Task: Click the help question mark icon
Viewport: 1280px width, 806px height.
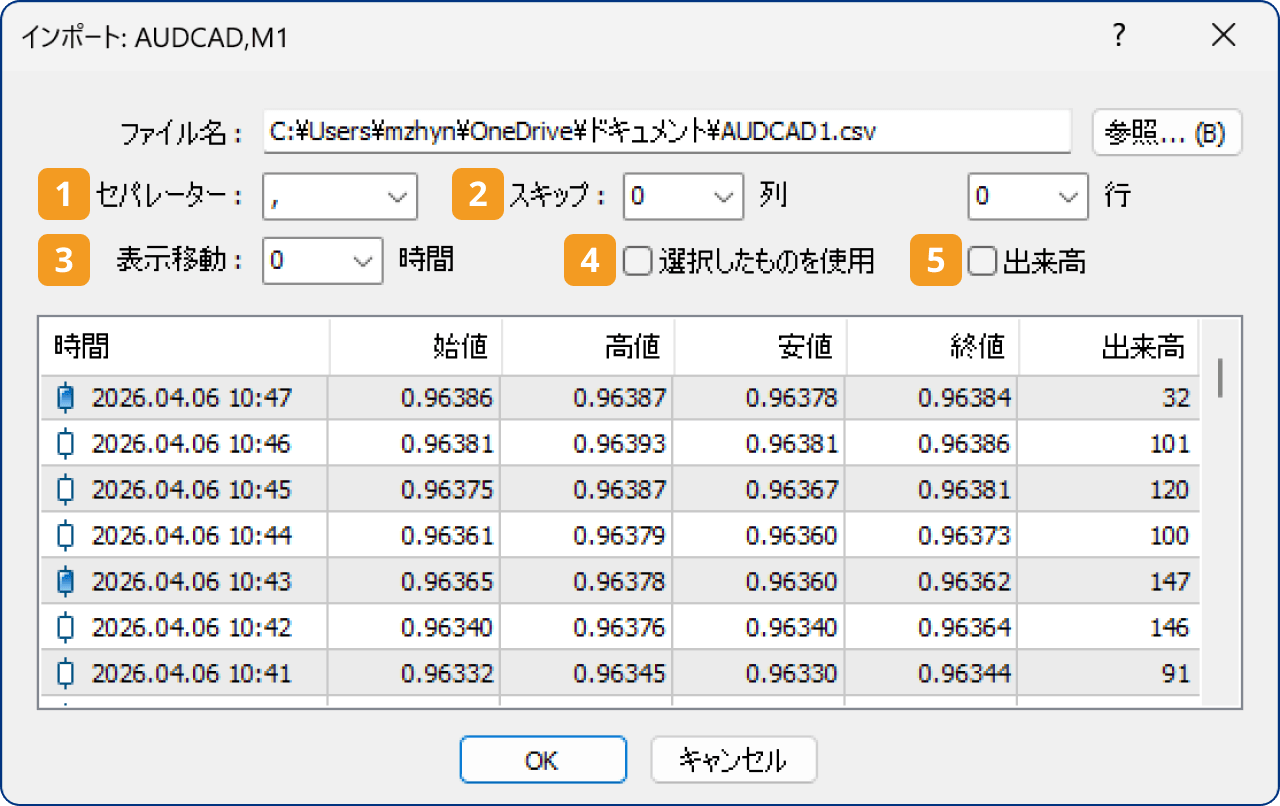Action: (x=1119, y=35)
